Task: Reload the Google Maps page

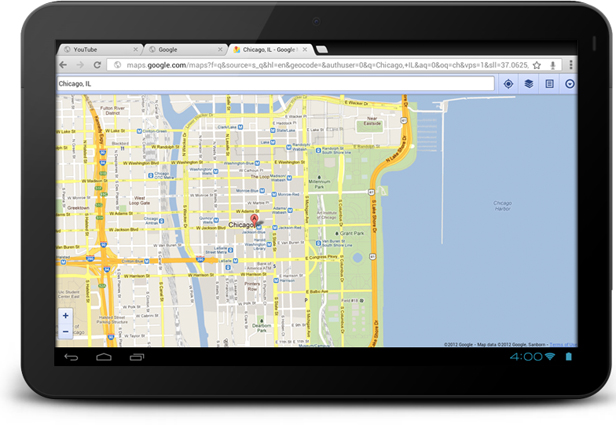Action: 97,65
